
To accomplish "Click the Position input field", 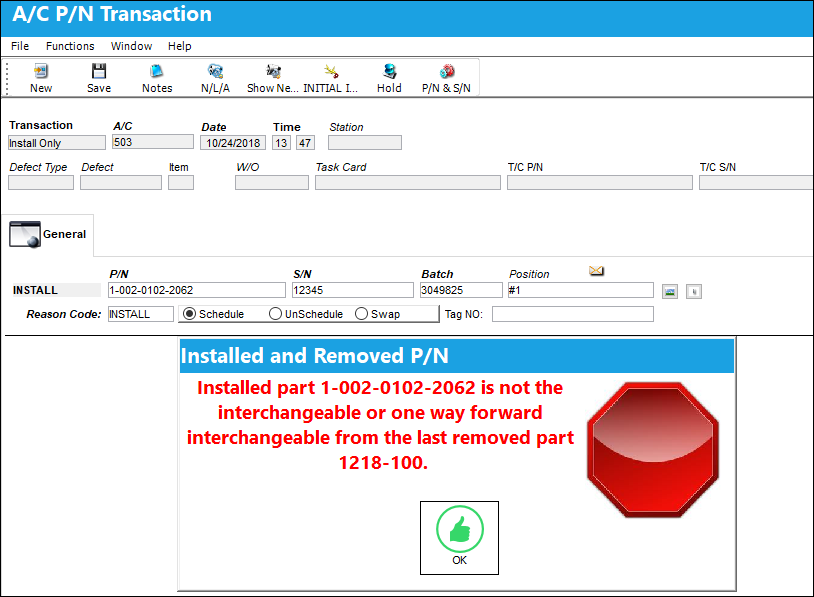I will click(x=580, y=290).
